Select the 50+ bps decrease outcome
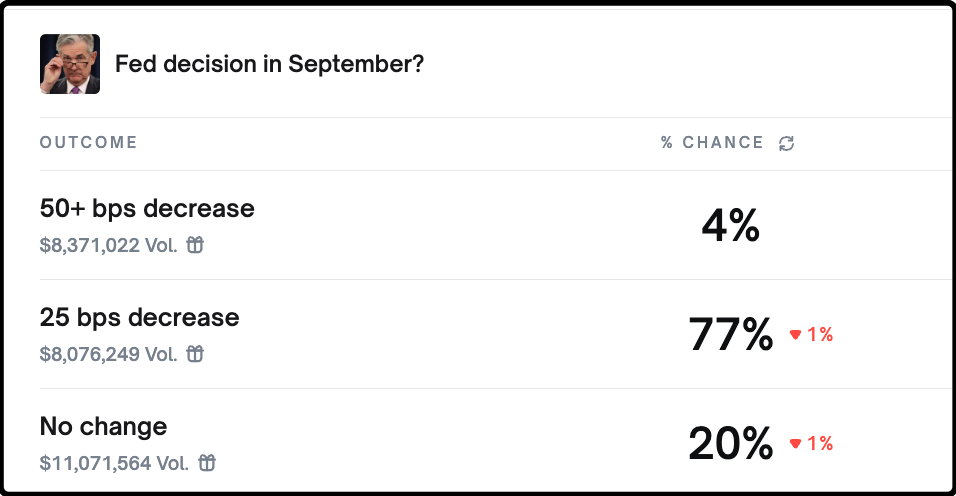The width and height of the screenshot is (956, 496). coord(147,209)
